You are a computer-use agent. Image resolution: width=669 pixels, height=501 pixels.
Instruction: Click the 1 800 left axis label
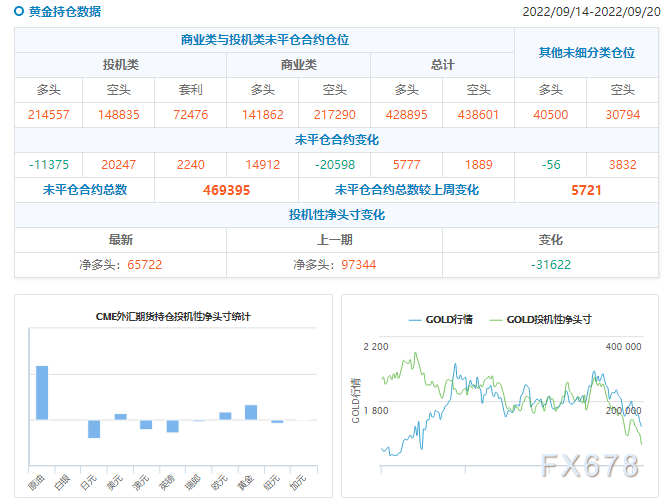pyautogui.click(x=375, y=411)
